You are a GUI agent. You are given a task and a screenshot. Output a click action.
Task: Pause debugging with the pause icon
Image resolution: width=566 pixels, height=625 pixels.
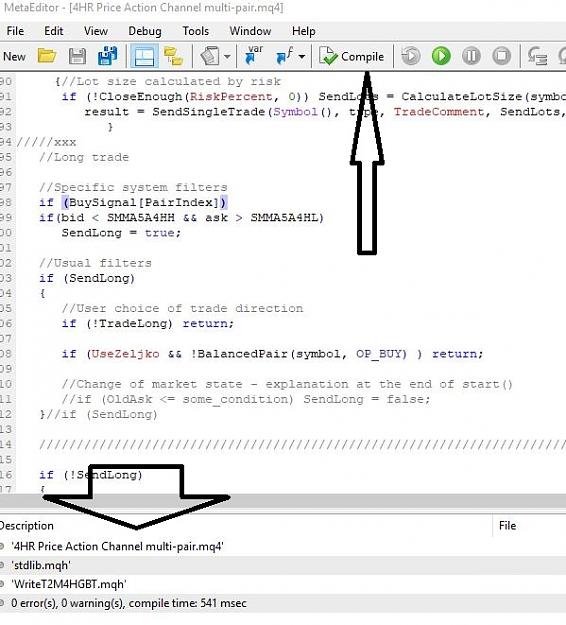click(471, 56)
